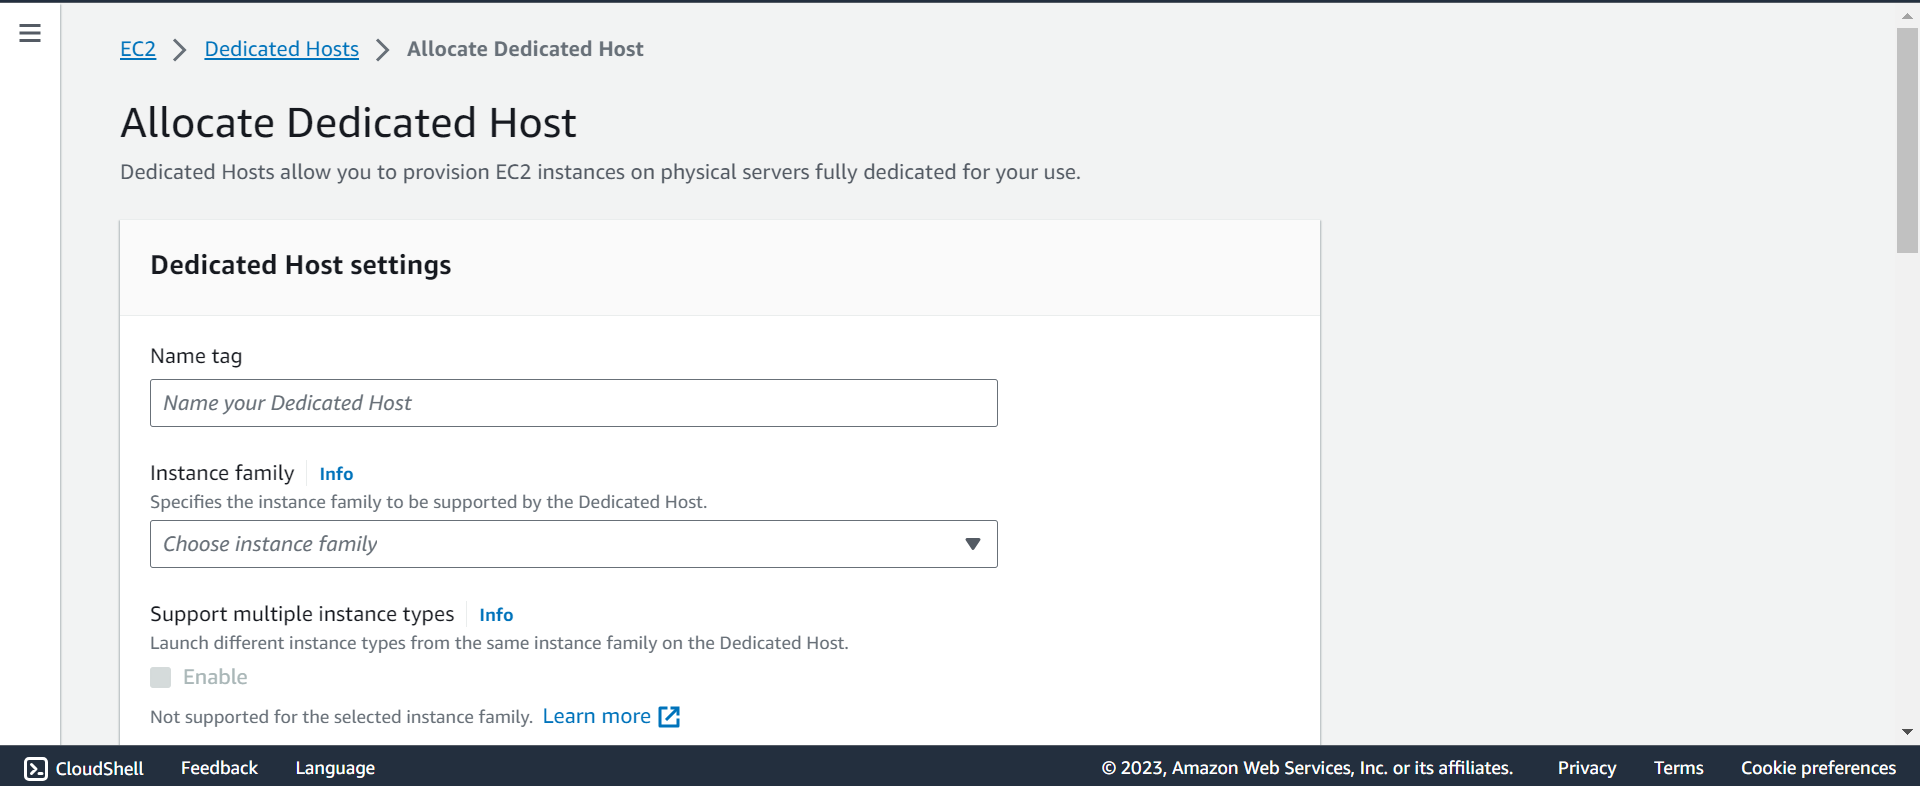Open the Terms footer link
Screen dimensions: 1920x786
click(1678, 768)
